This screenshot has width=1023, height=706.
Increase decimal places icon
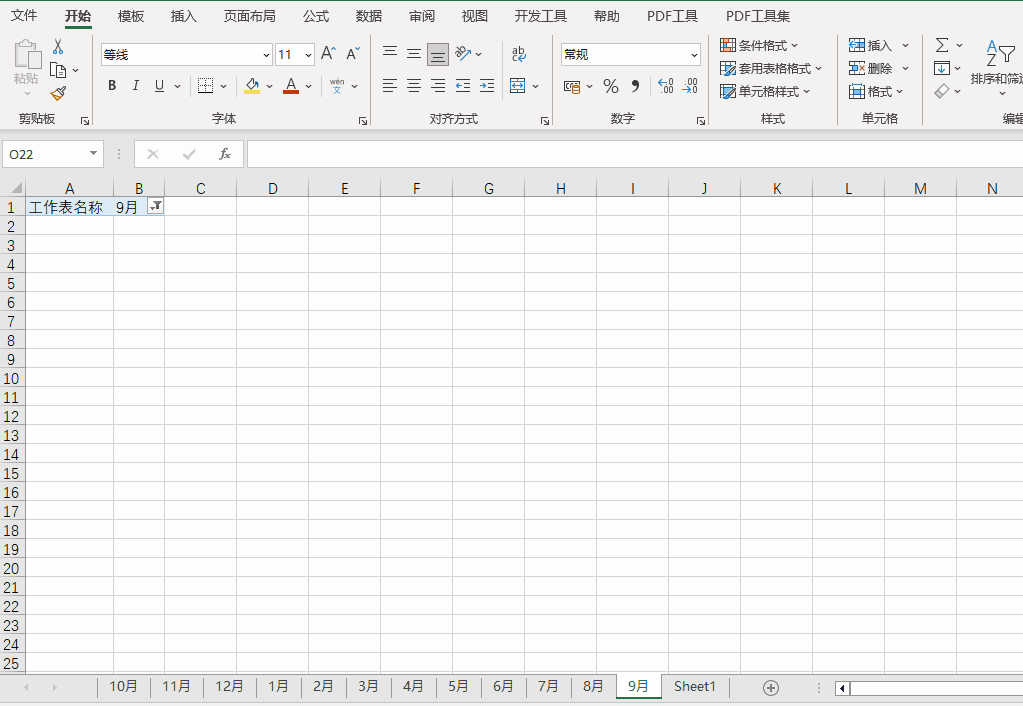pos(665,86)
